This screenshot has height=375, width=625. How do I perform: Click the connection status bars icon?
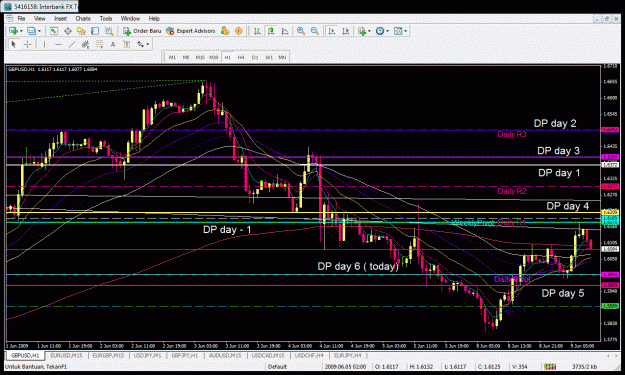[x=550, y=366]
